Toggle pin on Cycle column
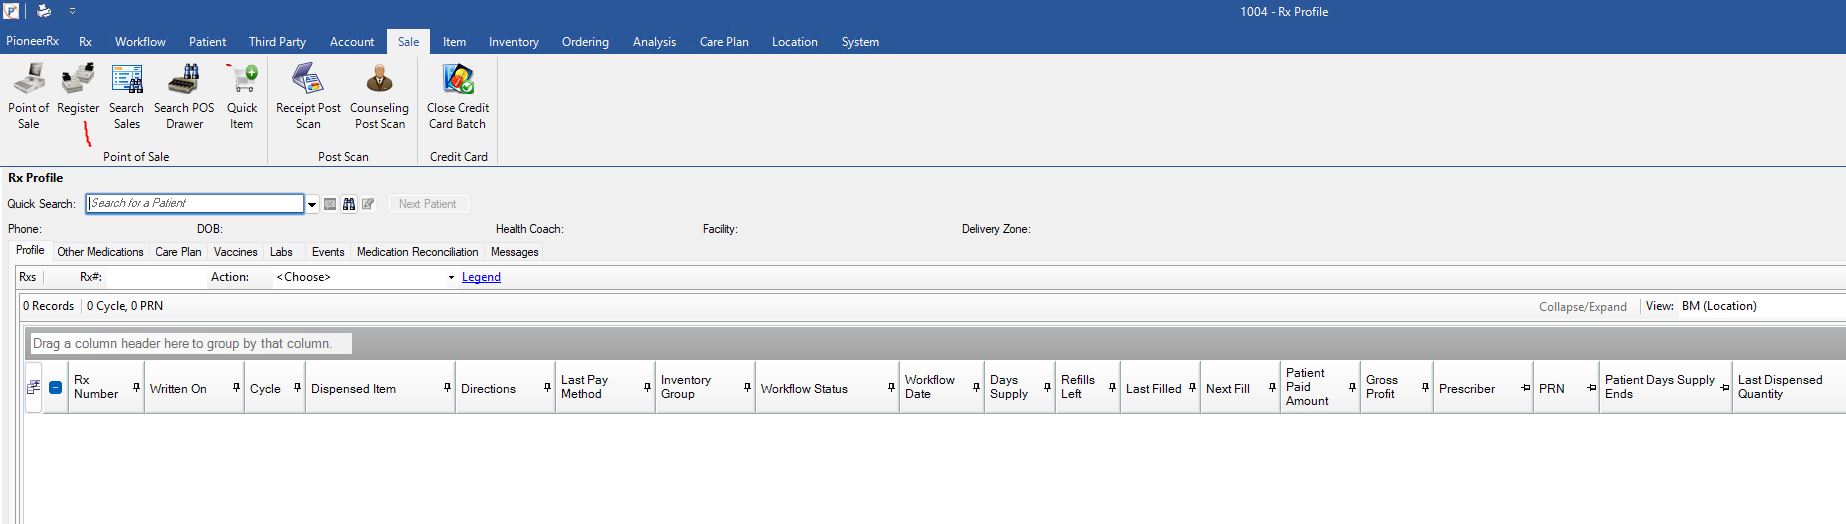Viewport: 1846px width, 524px height. pyautogui.click(x=297, y=387)
